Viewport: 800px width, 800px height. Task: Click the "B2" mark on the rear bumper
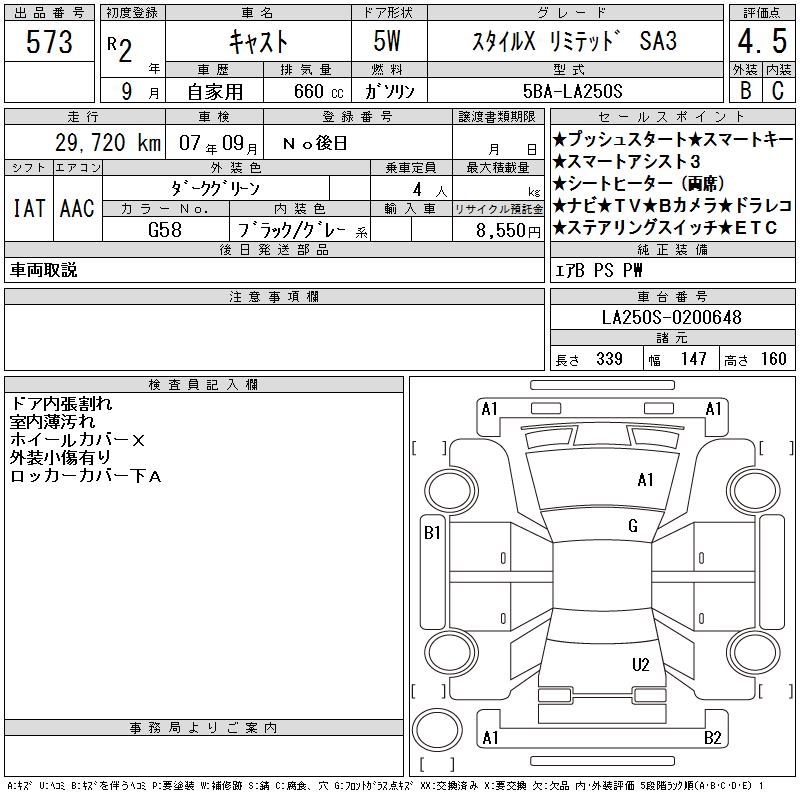[x=712, y=738]
